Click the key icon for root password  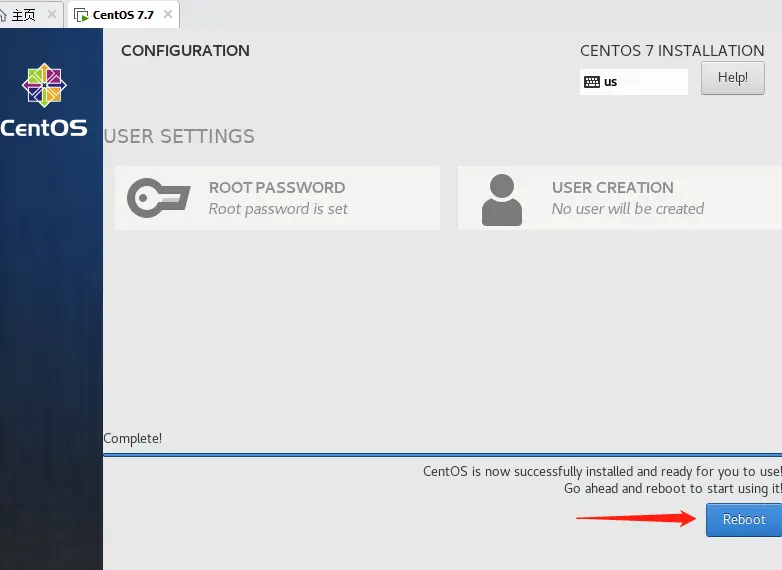(x=159, y=198)
